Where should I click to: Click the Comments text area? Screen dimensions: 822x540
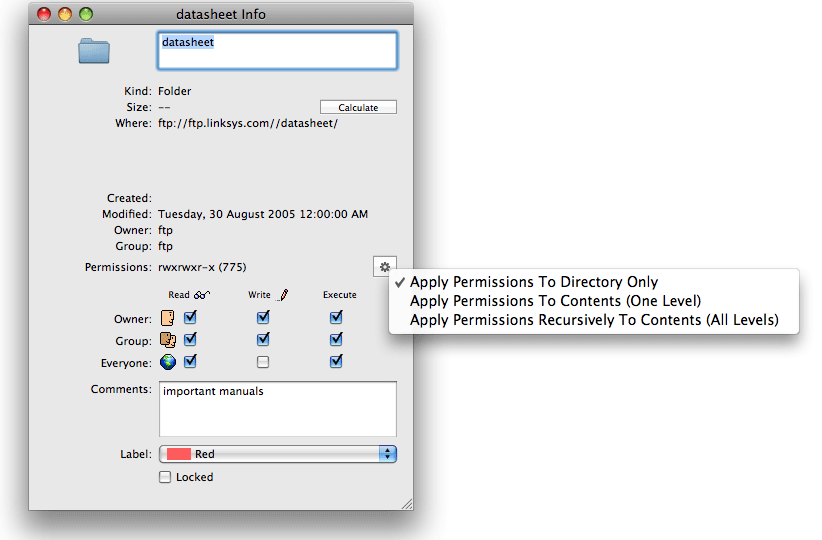point(278,409)
